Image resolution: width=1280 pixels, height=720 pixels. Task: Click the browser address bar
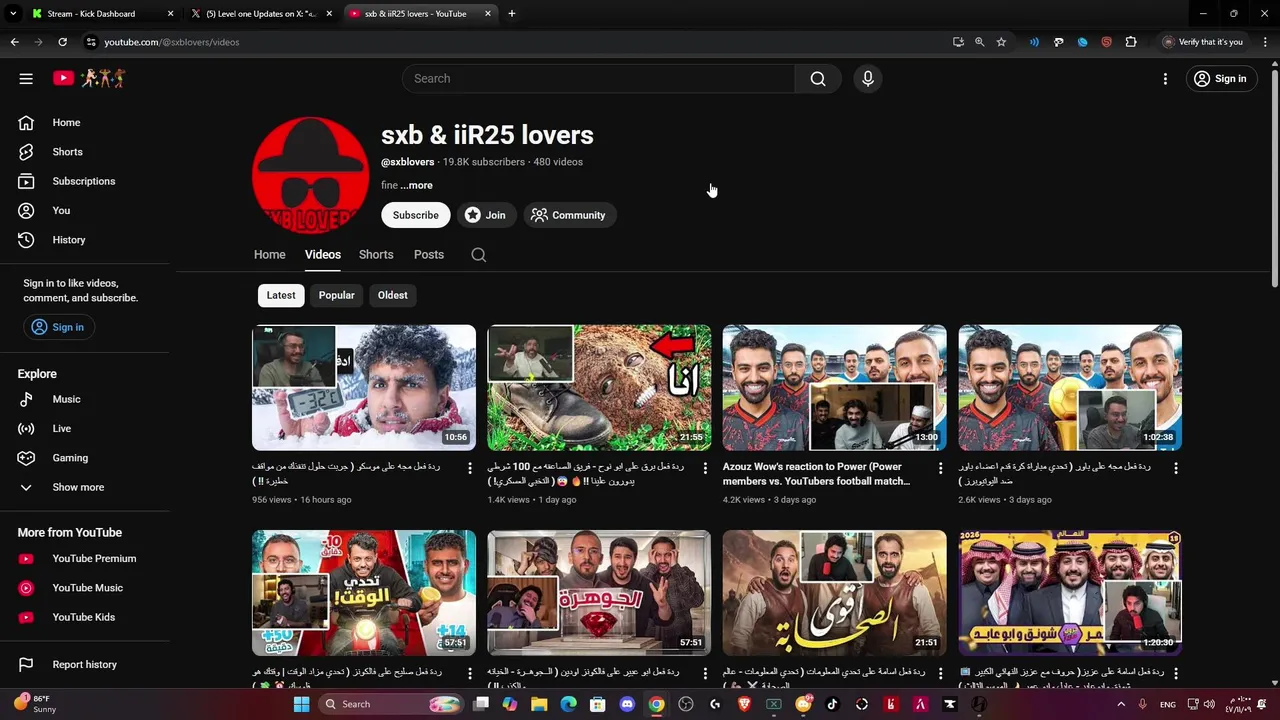point(520,42)
